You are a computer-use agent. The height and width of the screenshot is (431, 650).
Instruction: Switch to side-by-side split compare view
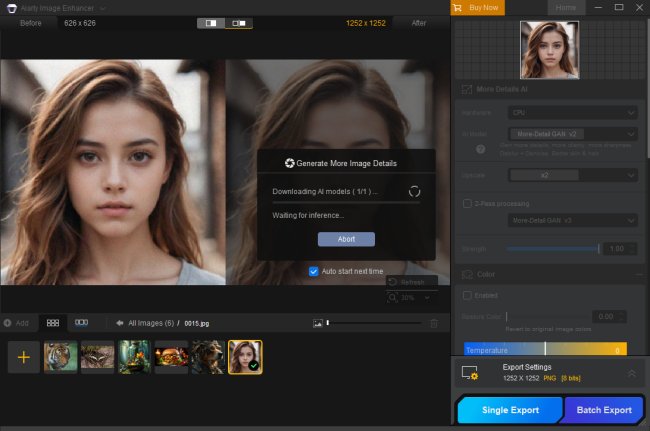[x=211, y=23]
